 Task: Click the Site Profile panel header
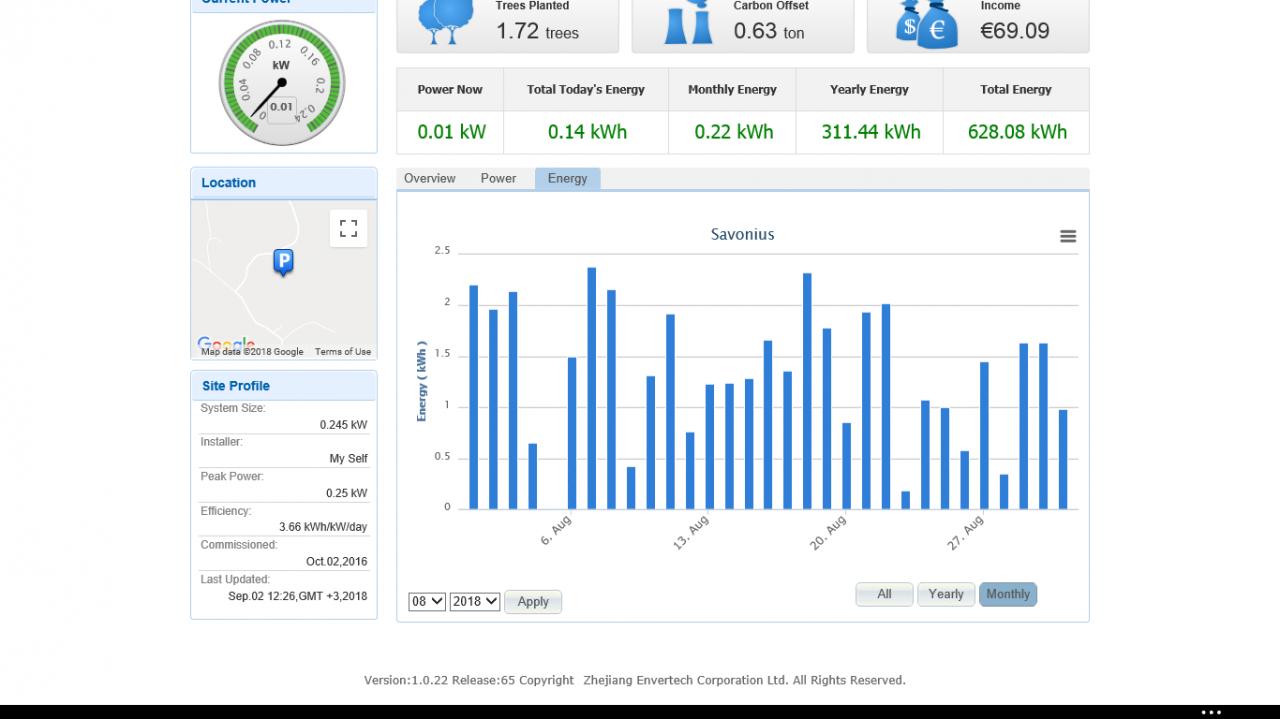[x=284, y=386]
